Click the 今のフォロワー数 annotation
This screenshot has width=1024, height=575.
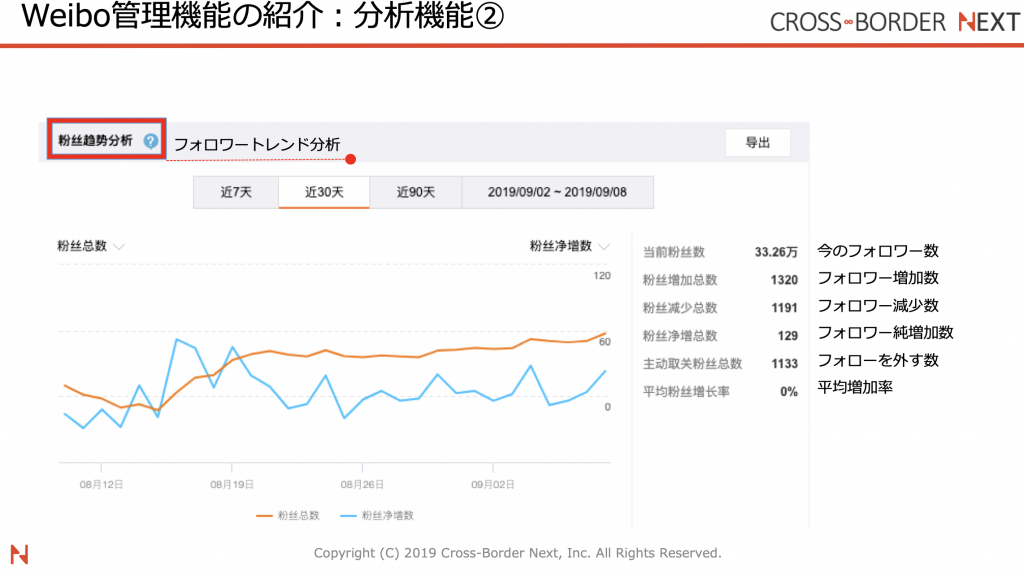point(878,251)
